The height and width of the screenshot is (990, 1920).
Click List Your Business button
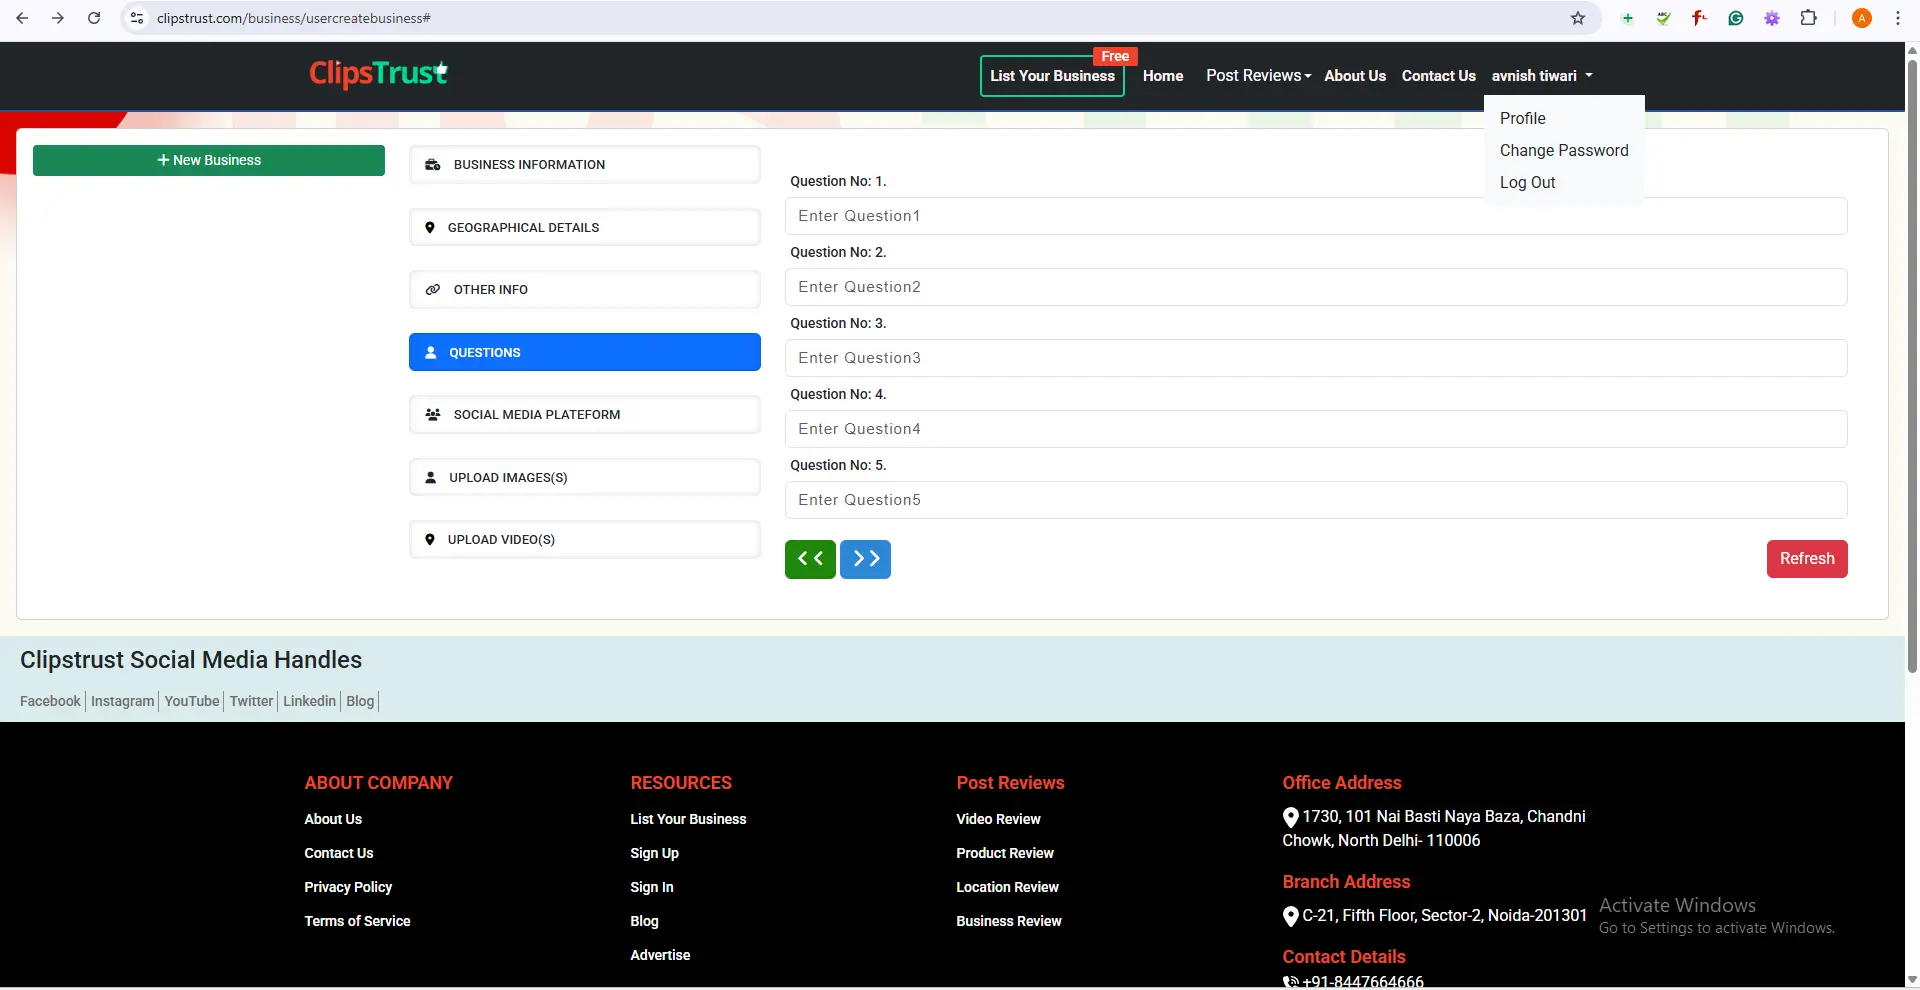pyautogui.click(x=1052, y=76)
